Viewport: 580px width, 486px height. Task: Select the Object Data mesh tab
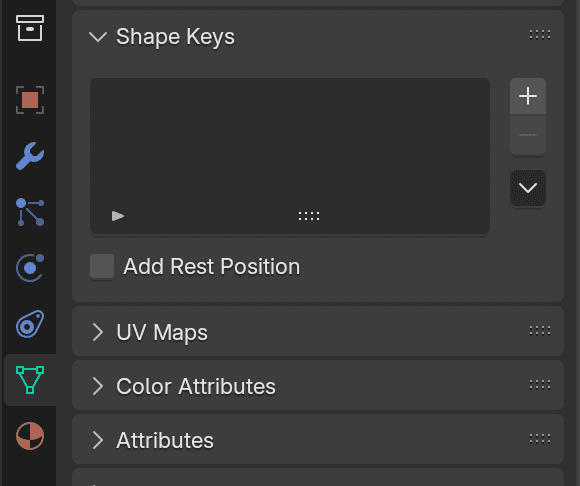[30, 380]
